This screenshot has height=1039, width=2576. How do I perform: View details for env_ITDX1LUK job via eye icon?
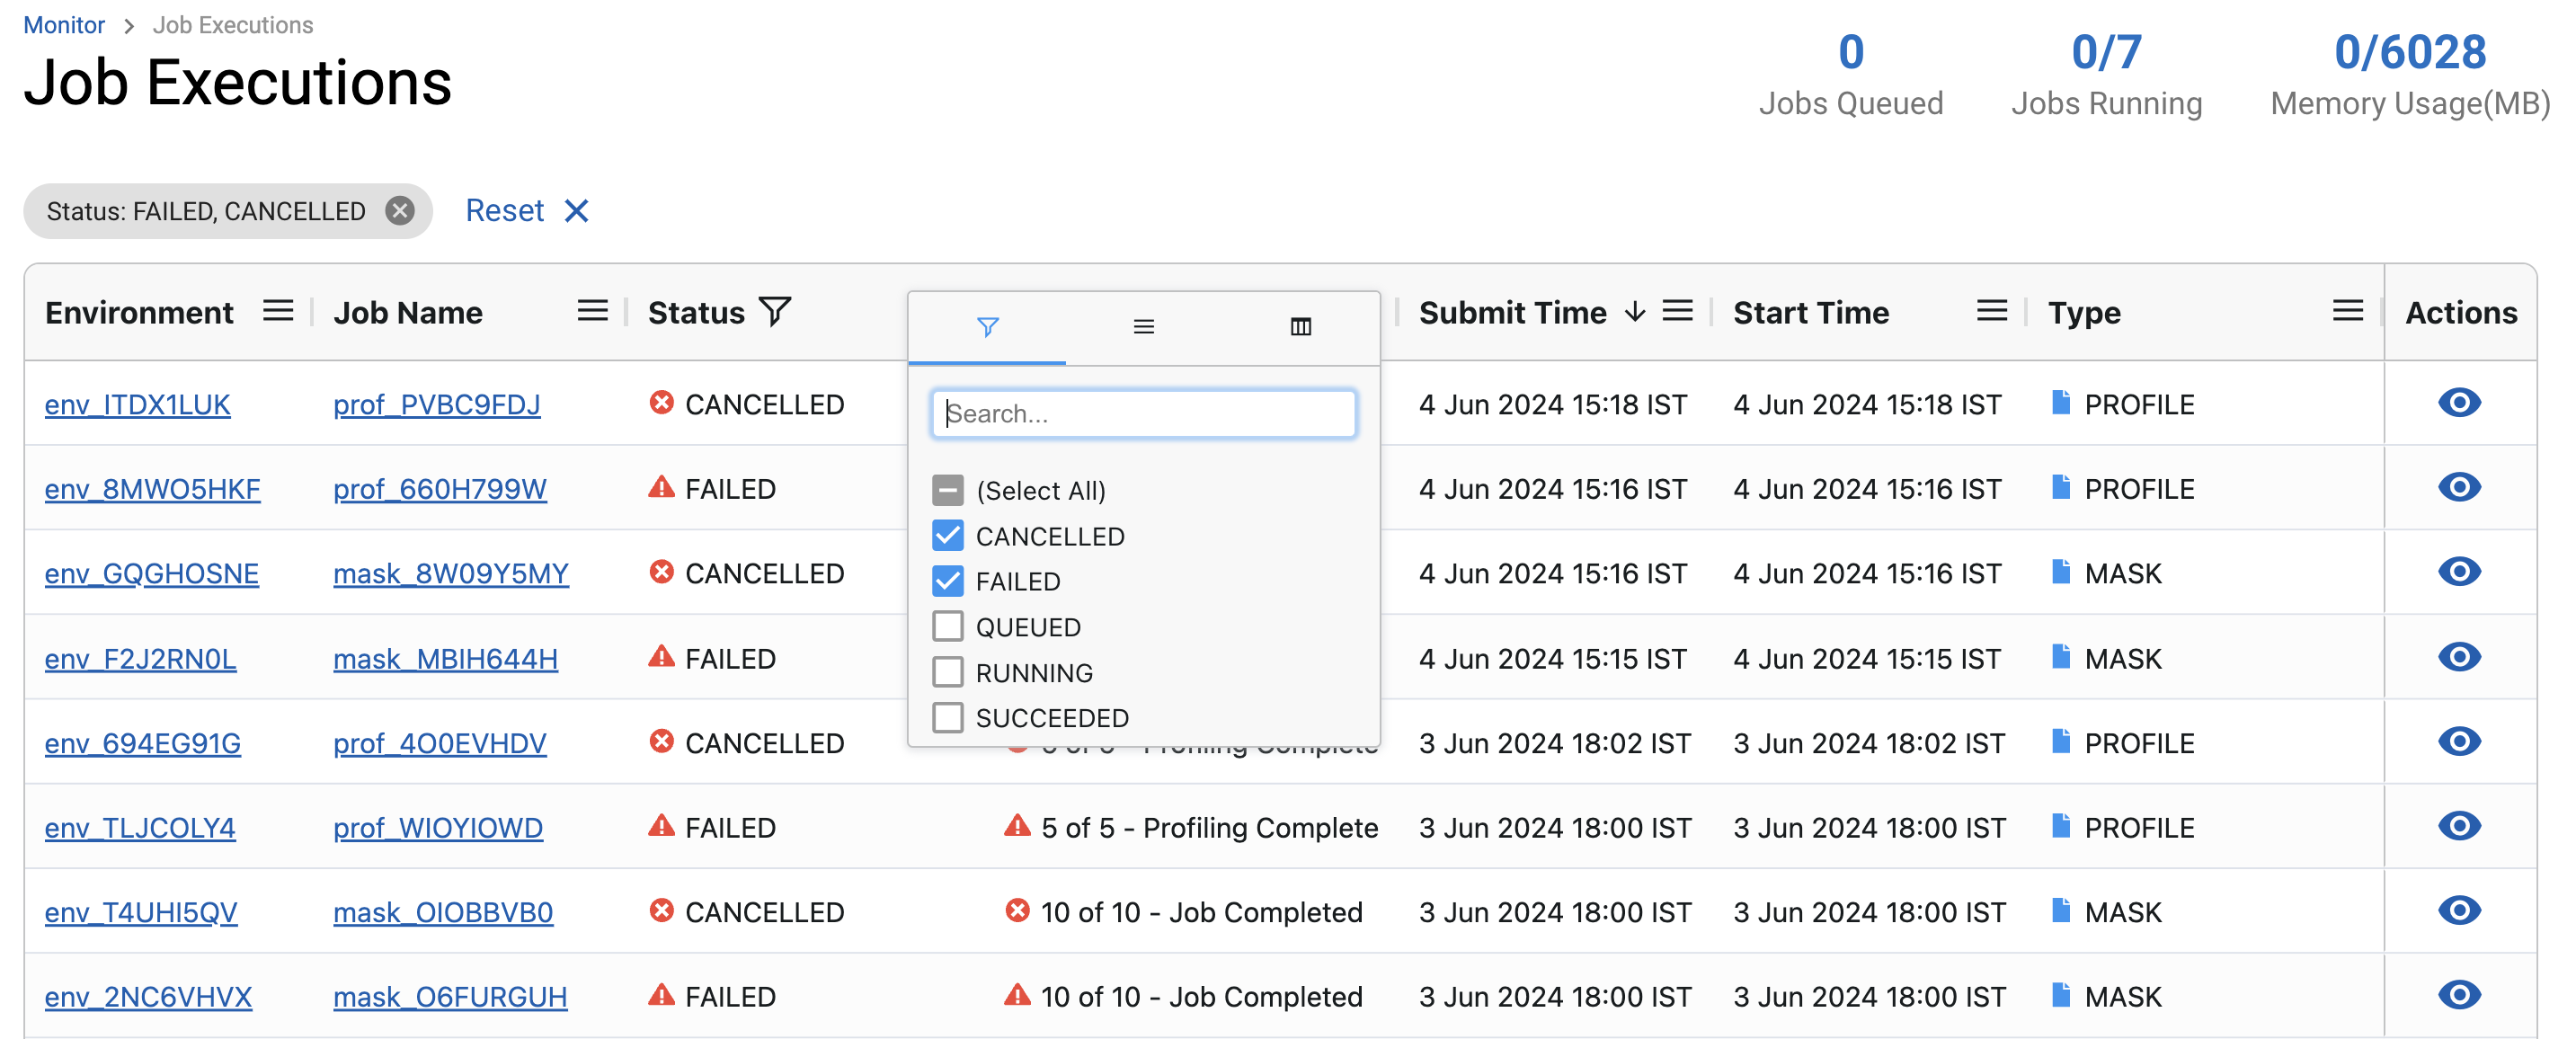(x=2459, y=403)
